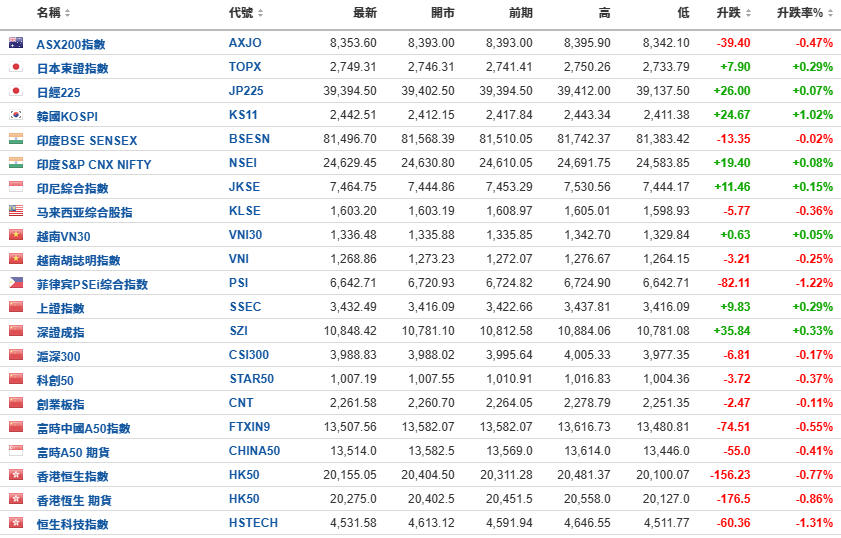Click the Philippines flag beside 菲律宾PSEi综合指数
Image resolution: width=841 pixels, height=538 pixels.
click(x=15, y=283)
